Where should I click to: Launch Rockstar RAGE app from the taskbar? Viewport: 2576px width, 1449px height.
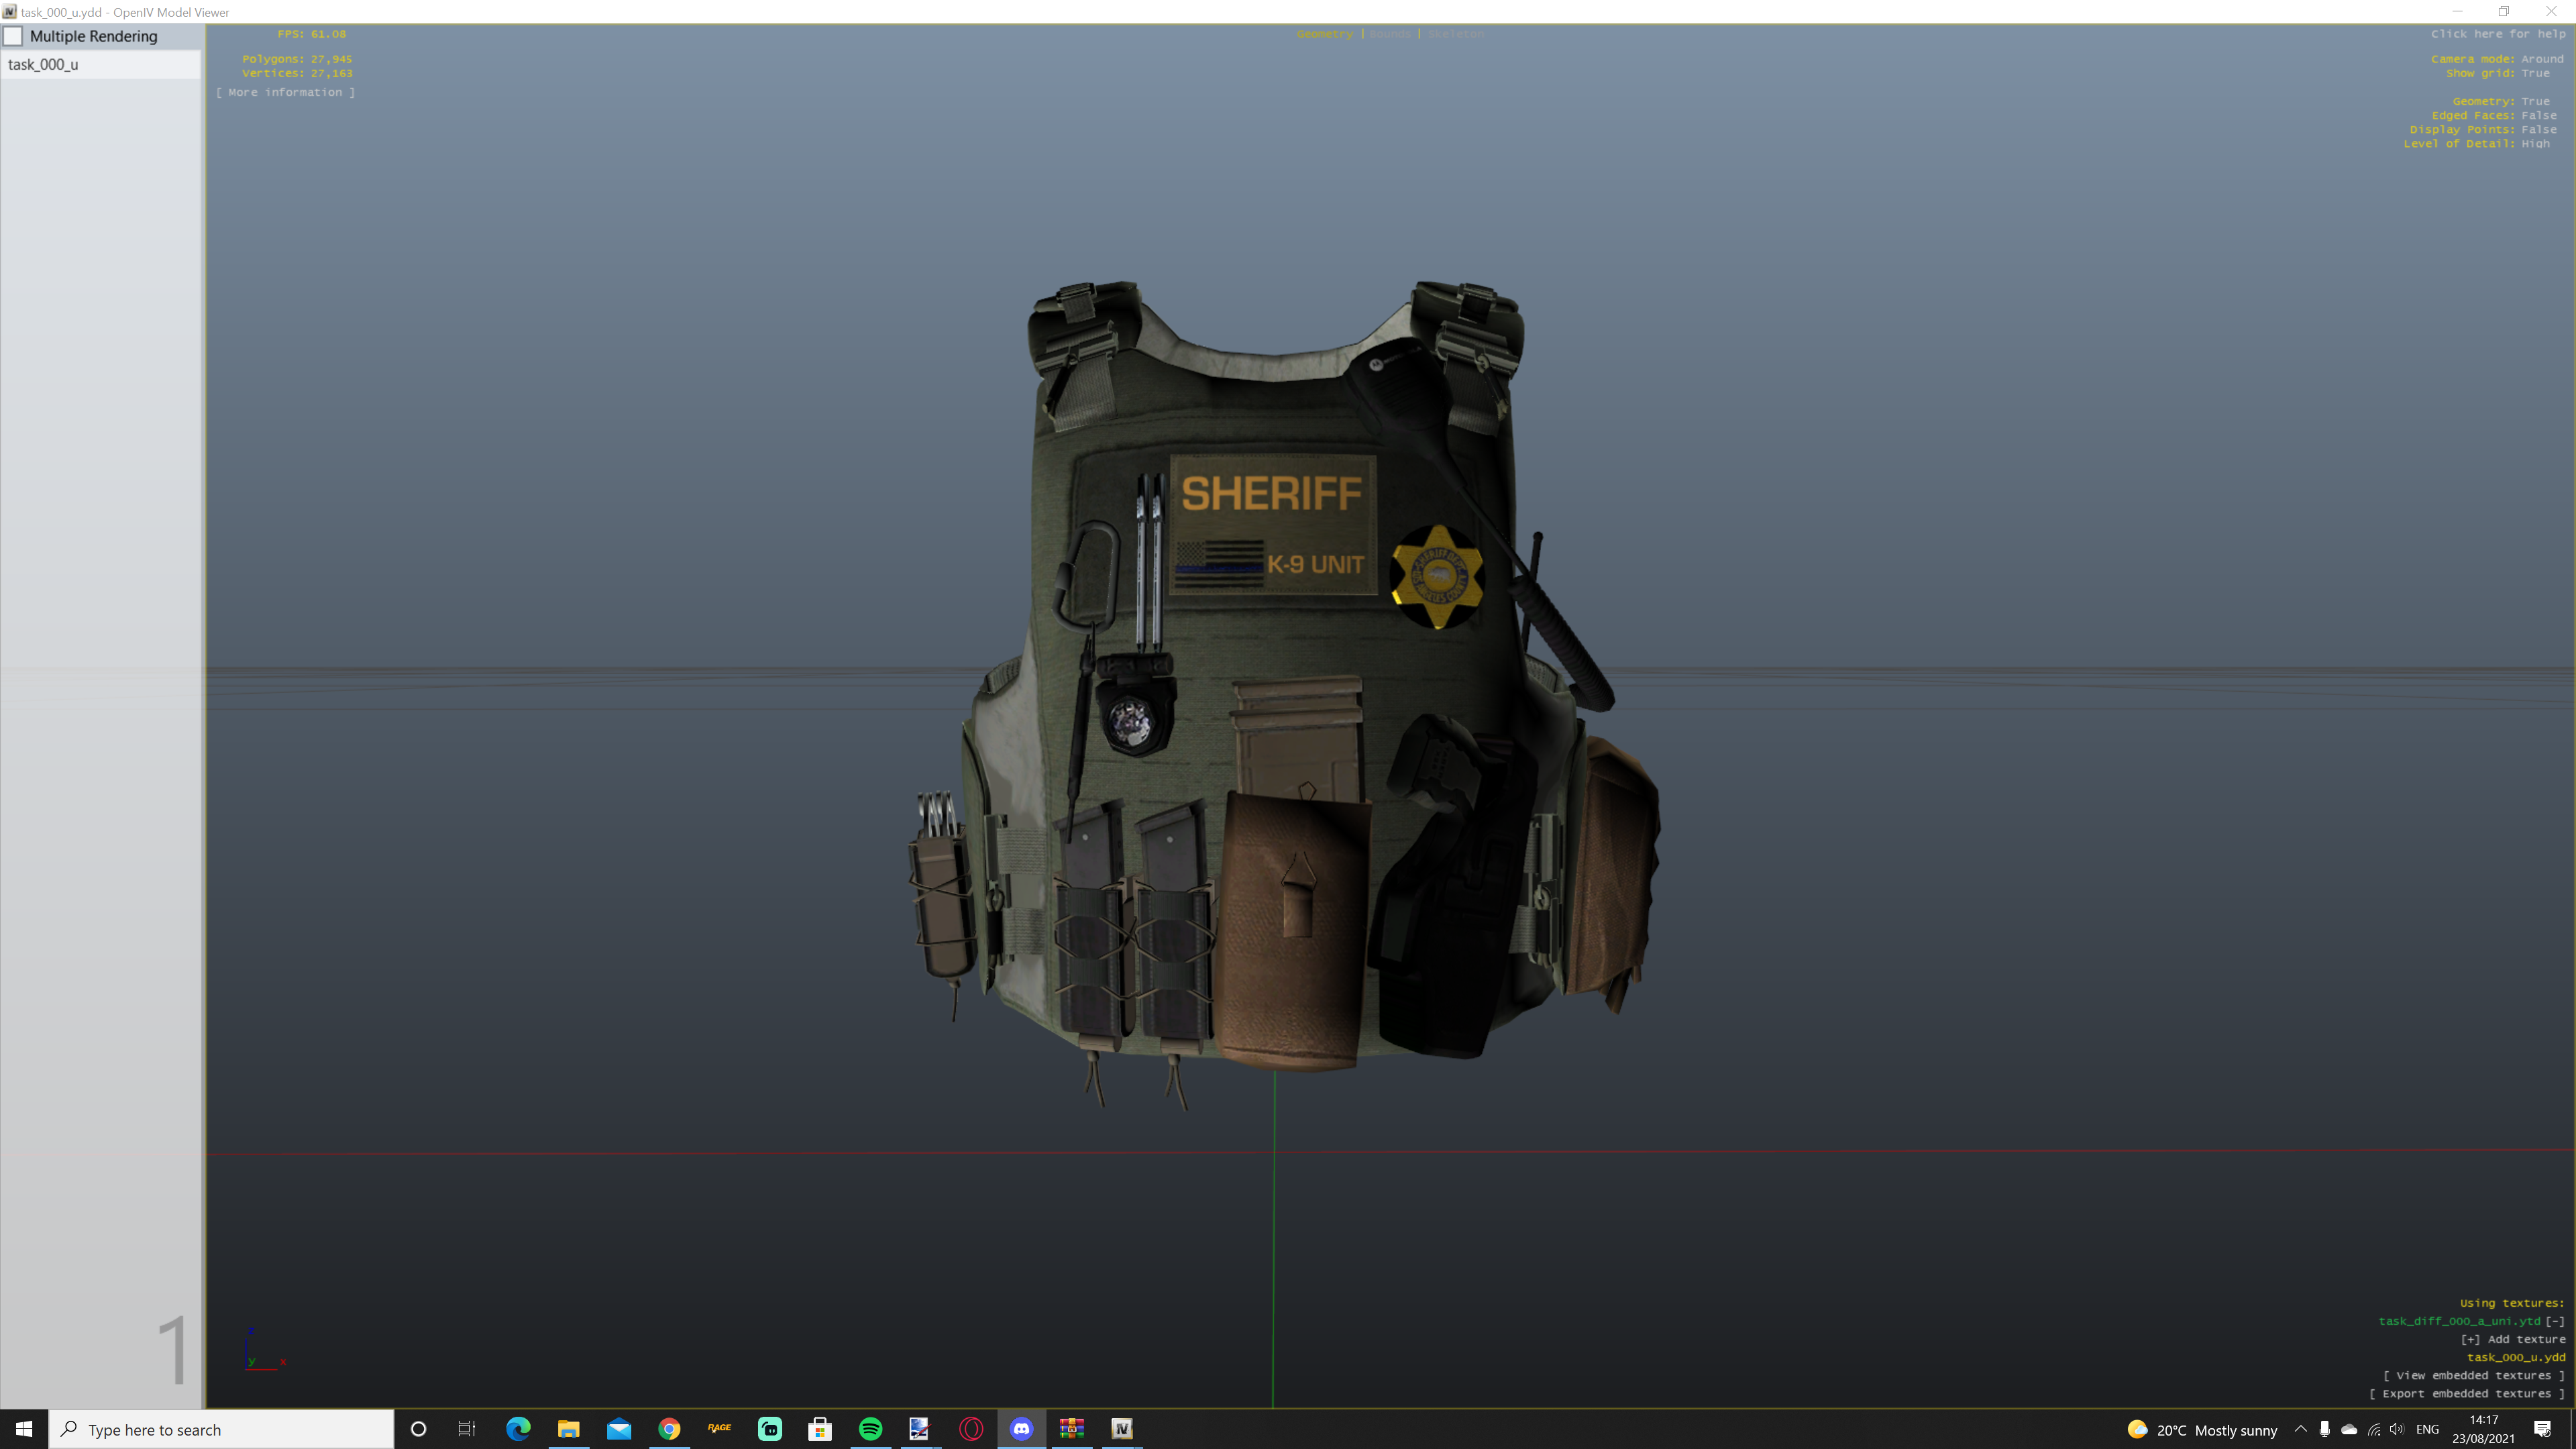pos(719,1429)
